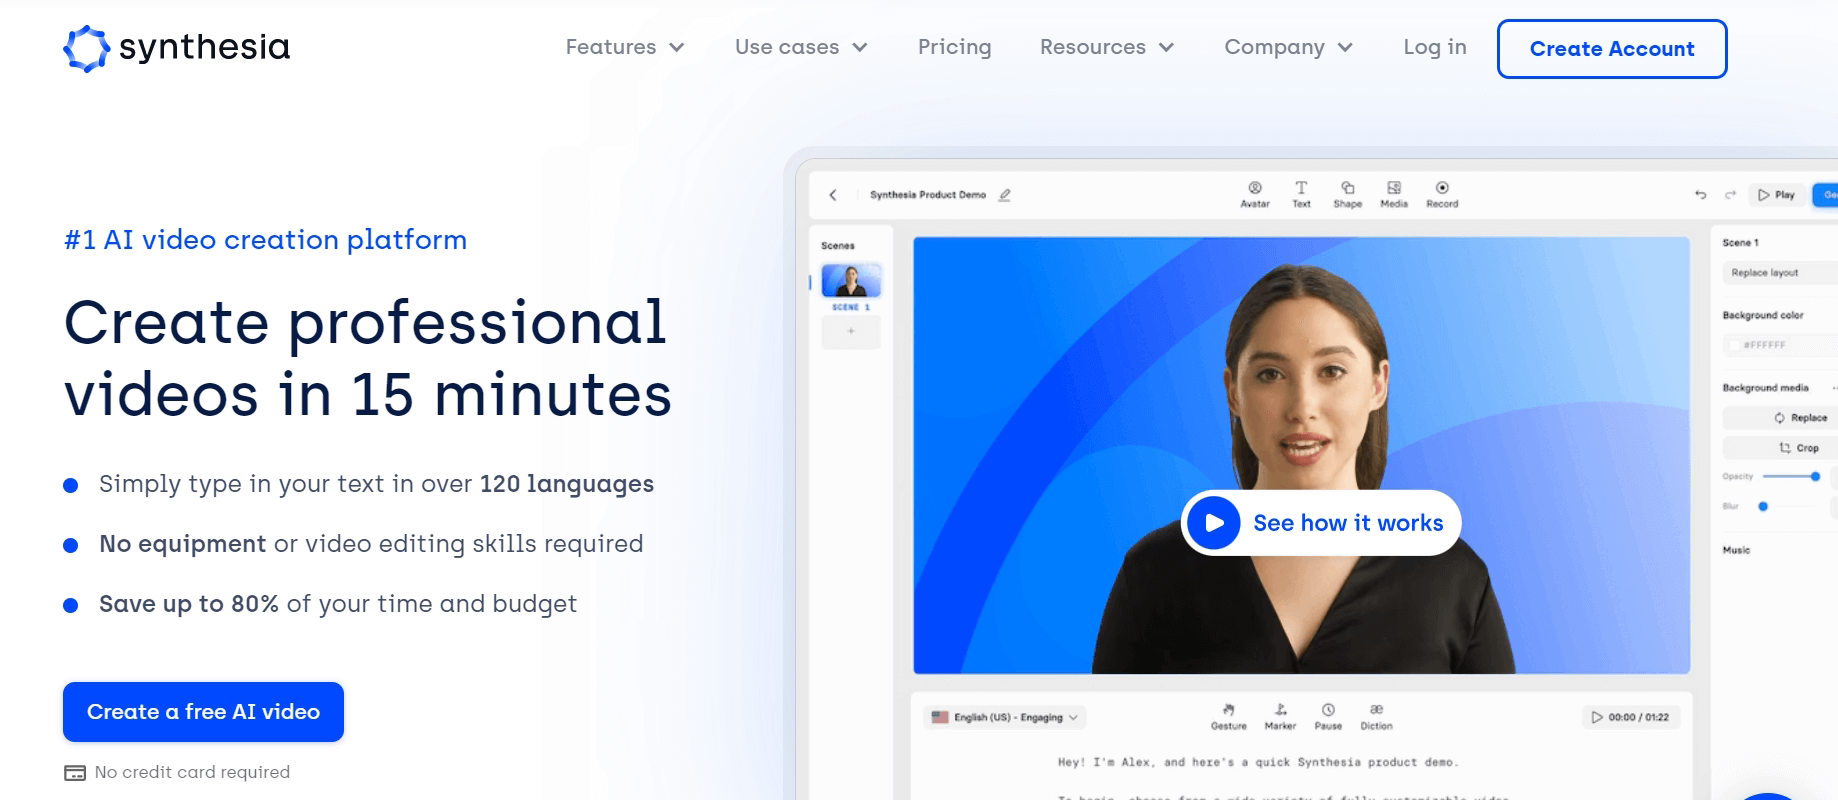Click the "120 languages" bullet text
The image size is (1838, 800).
567,484
